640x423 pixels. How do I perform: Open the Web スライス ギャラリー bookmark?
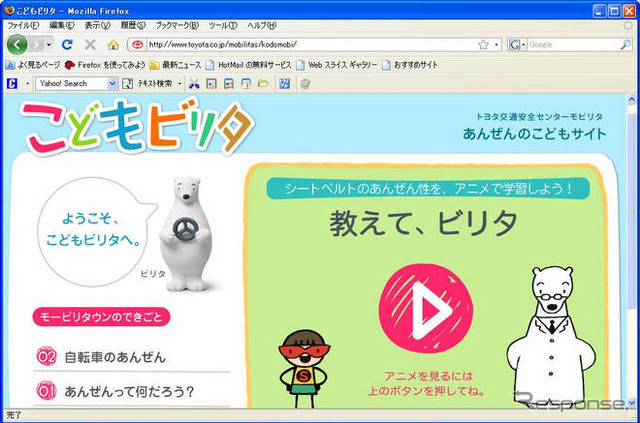pos(337,65)
